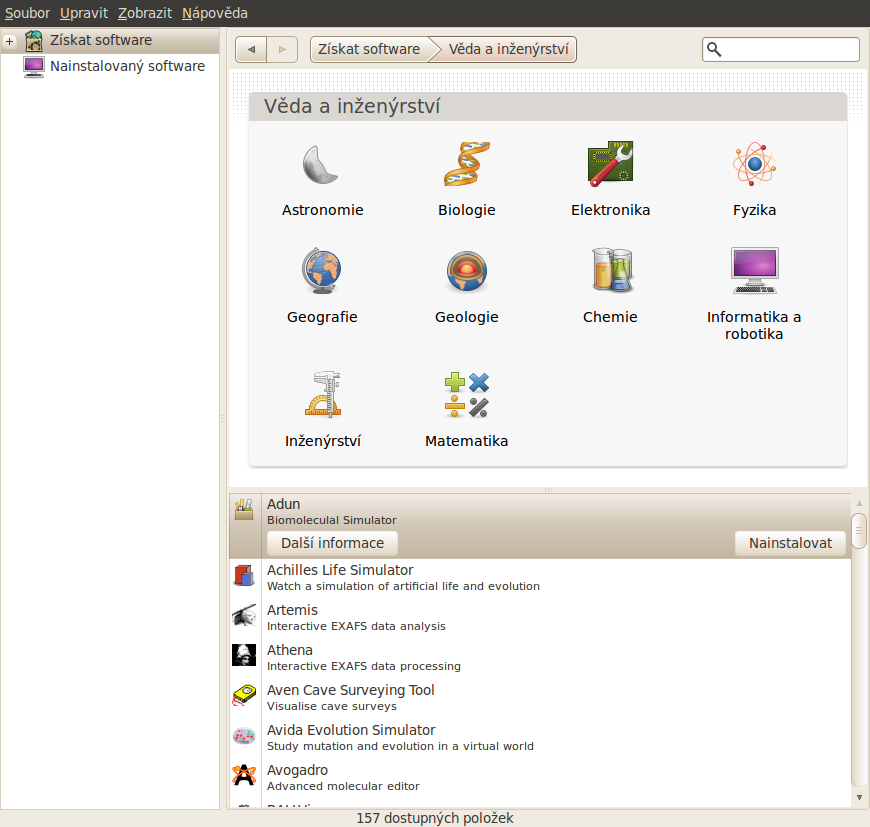The image size is (870, 827).
Task: Click the Získat software breadcrumb
Action: (x=369, y=49)
